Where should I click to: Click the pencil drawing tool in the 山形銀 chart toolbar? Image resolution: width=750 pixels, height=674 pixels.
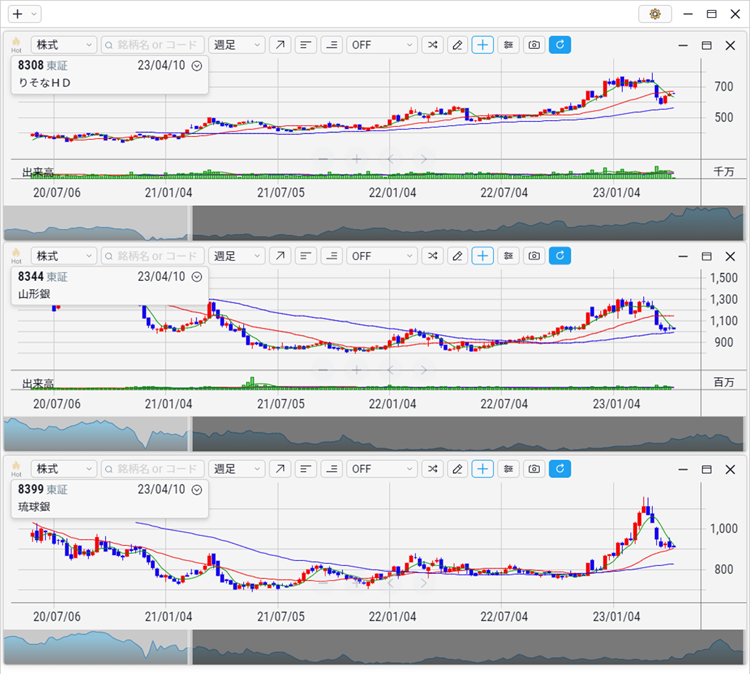click(x=457, y=256)
